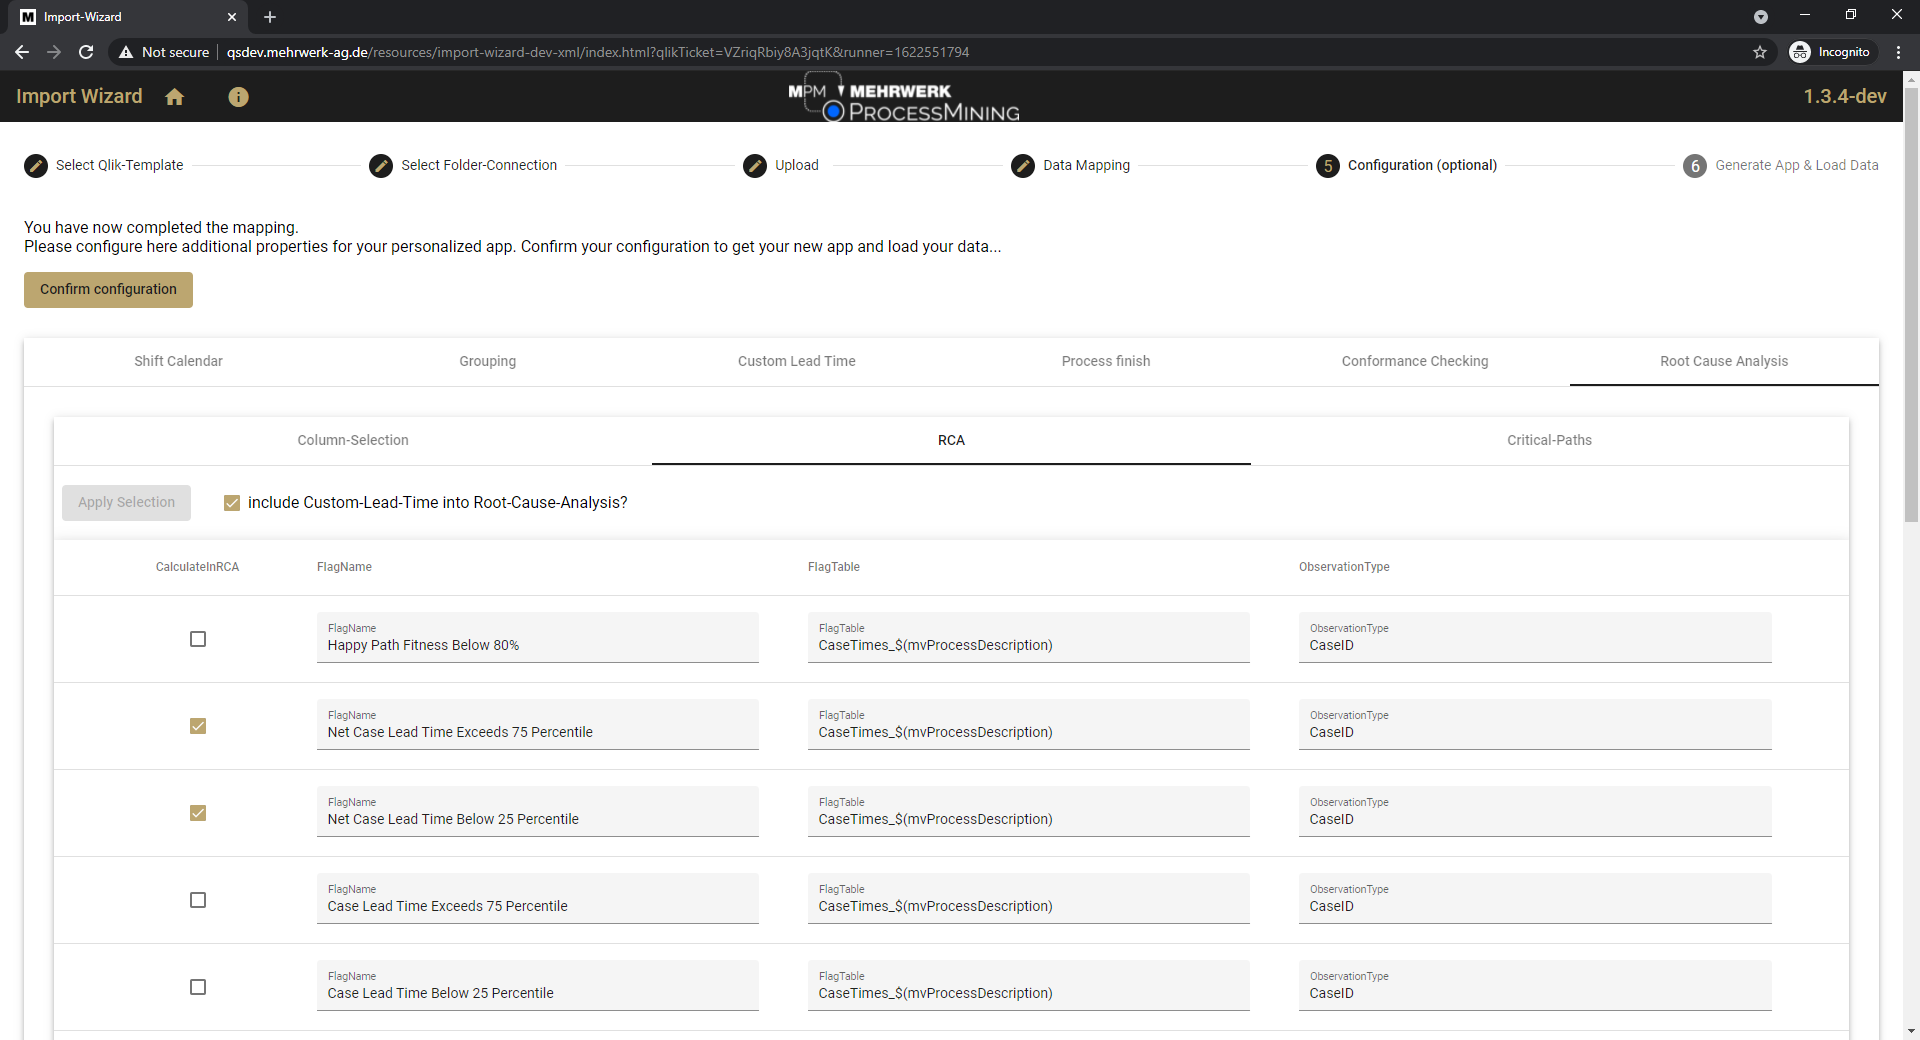Click the page vertical scrollbar thumb
1920x1040 pixels.
tap(1911, 305)
